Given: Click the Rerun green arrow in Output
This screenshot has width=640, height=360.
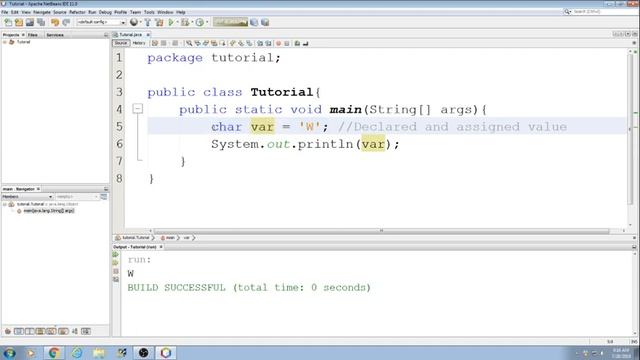Looking at the screenshot, I should pos(116,255).
